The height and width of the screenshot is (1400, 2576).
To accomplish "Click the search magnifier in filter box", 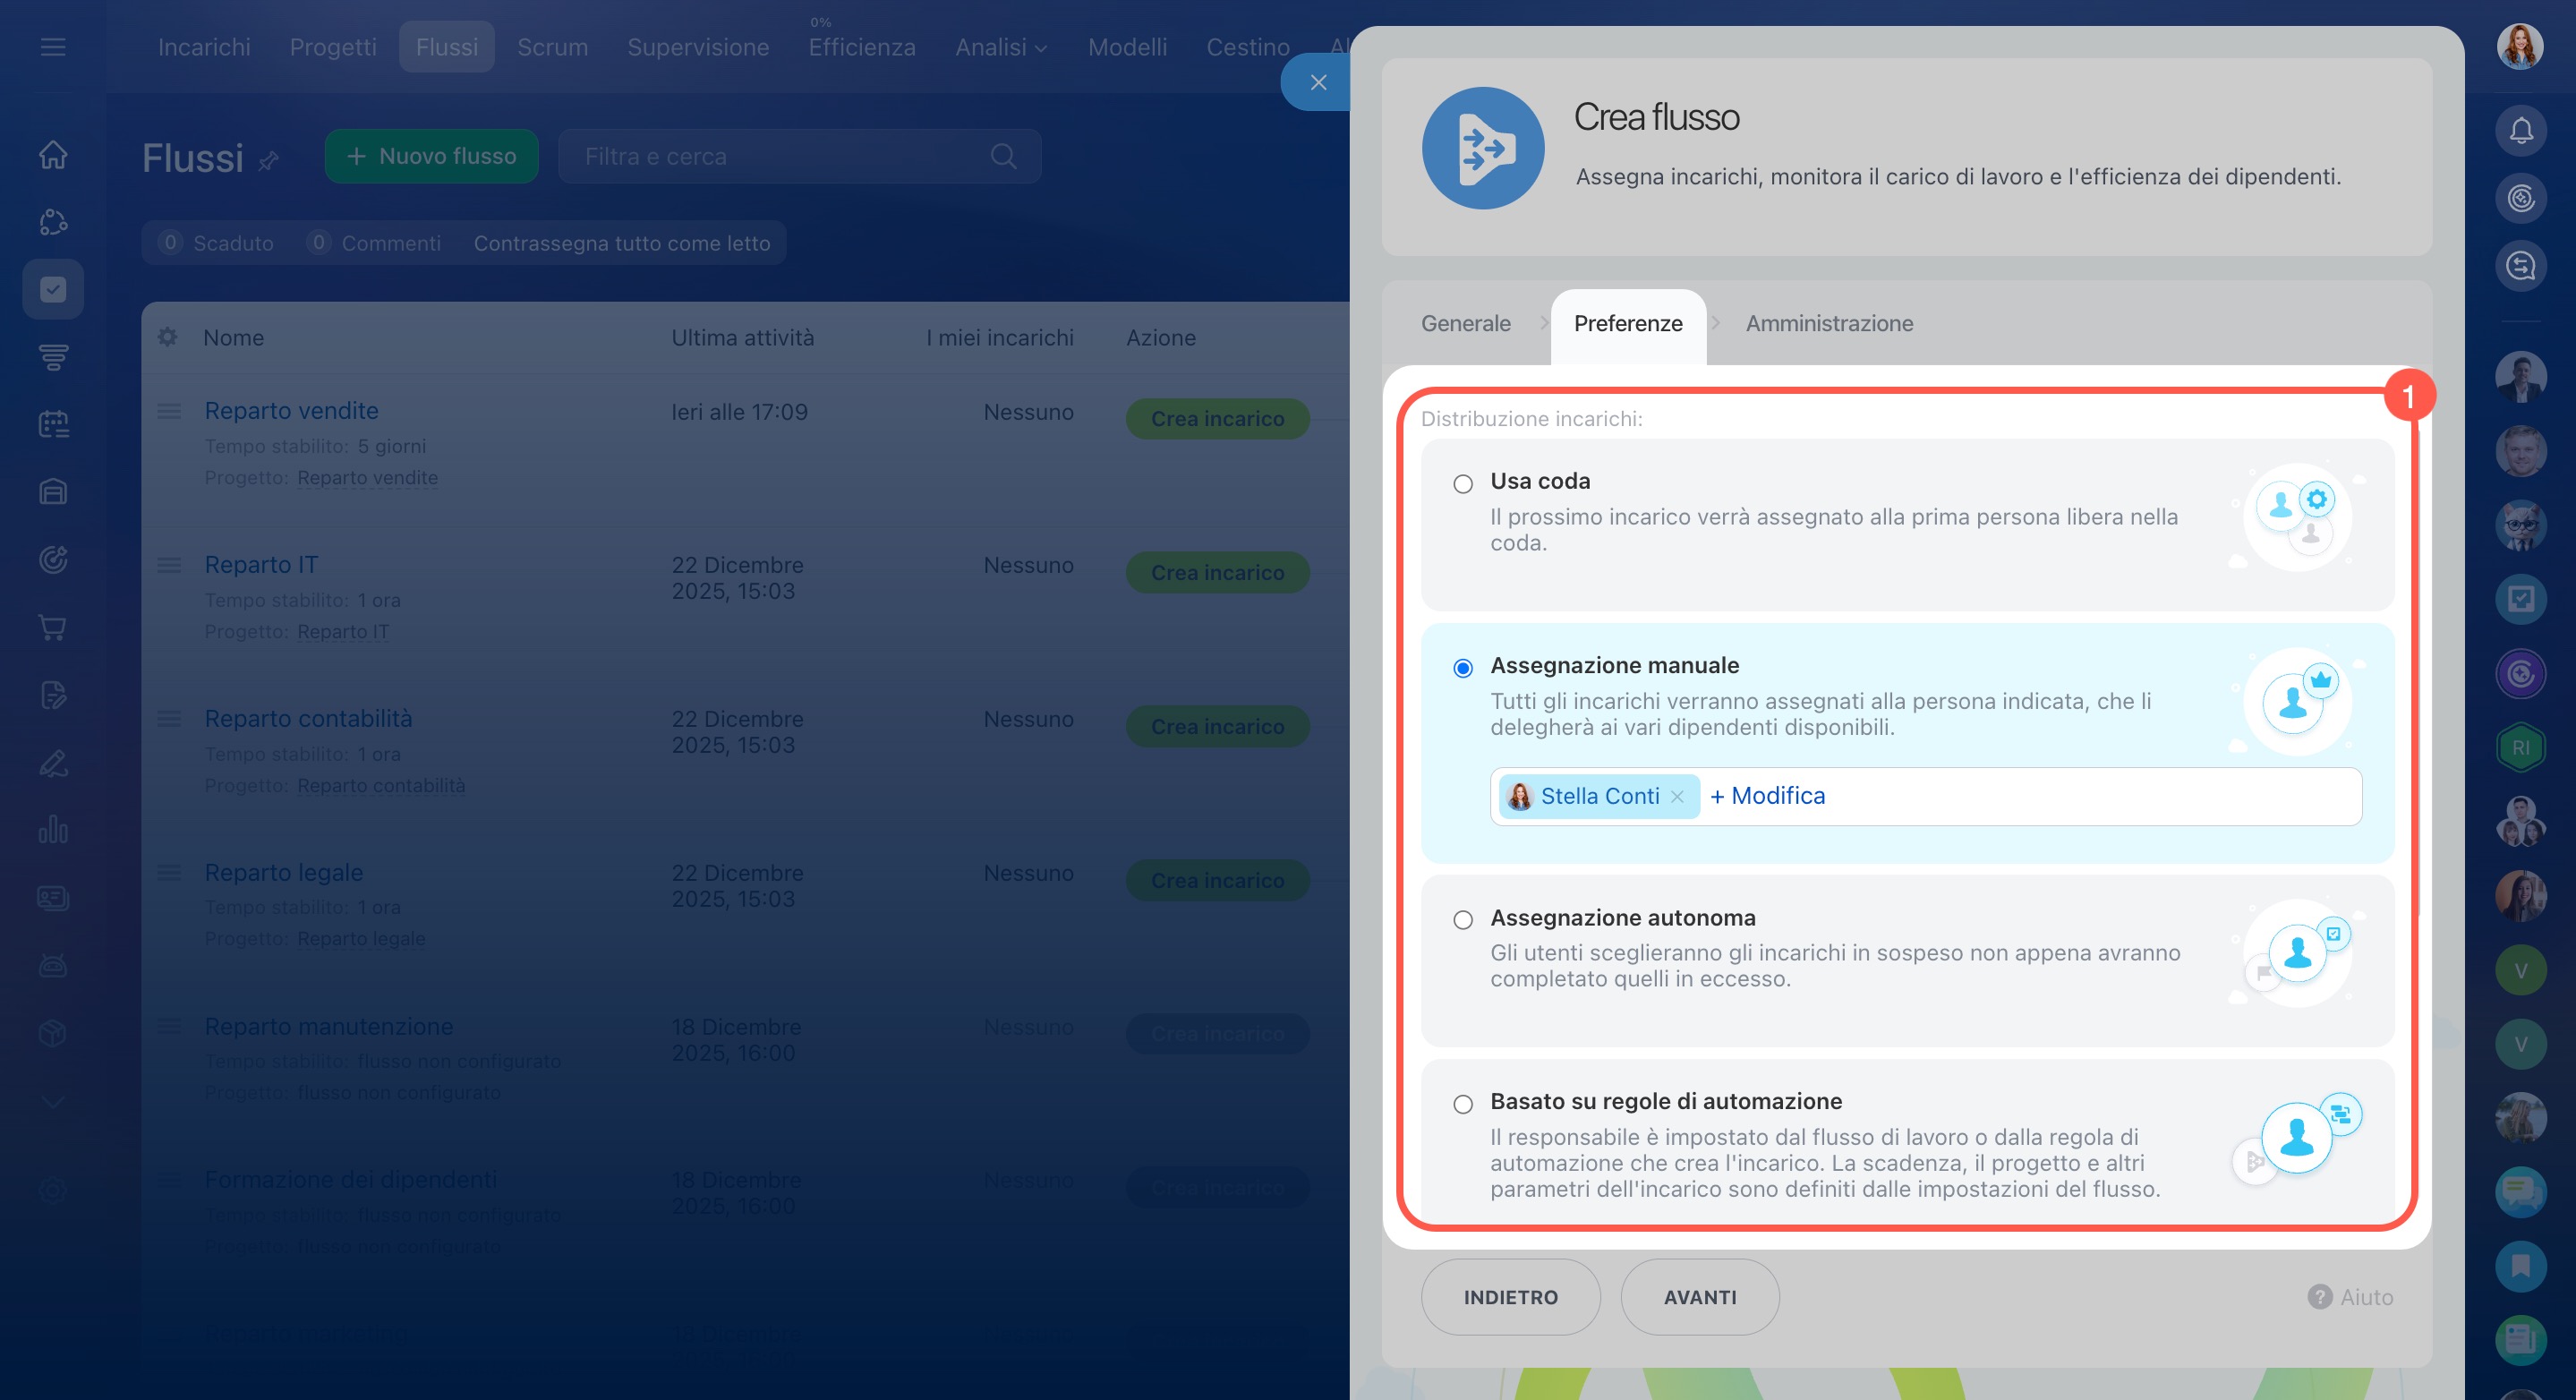I will coord(1003,156).
